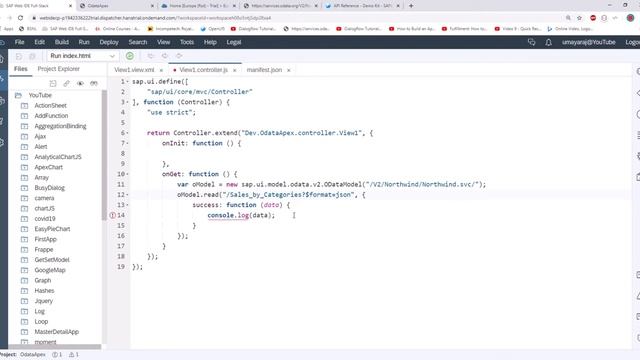The width and height of the screenshot is (640, 360).
Task: Click the Save All icon beside Save
Action: pos(32,56)
